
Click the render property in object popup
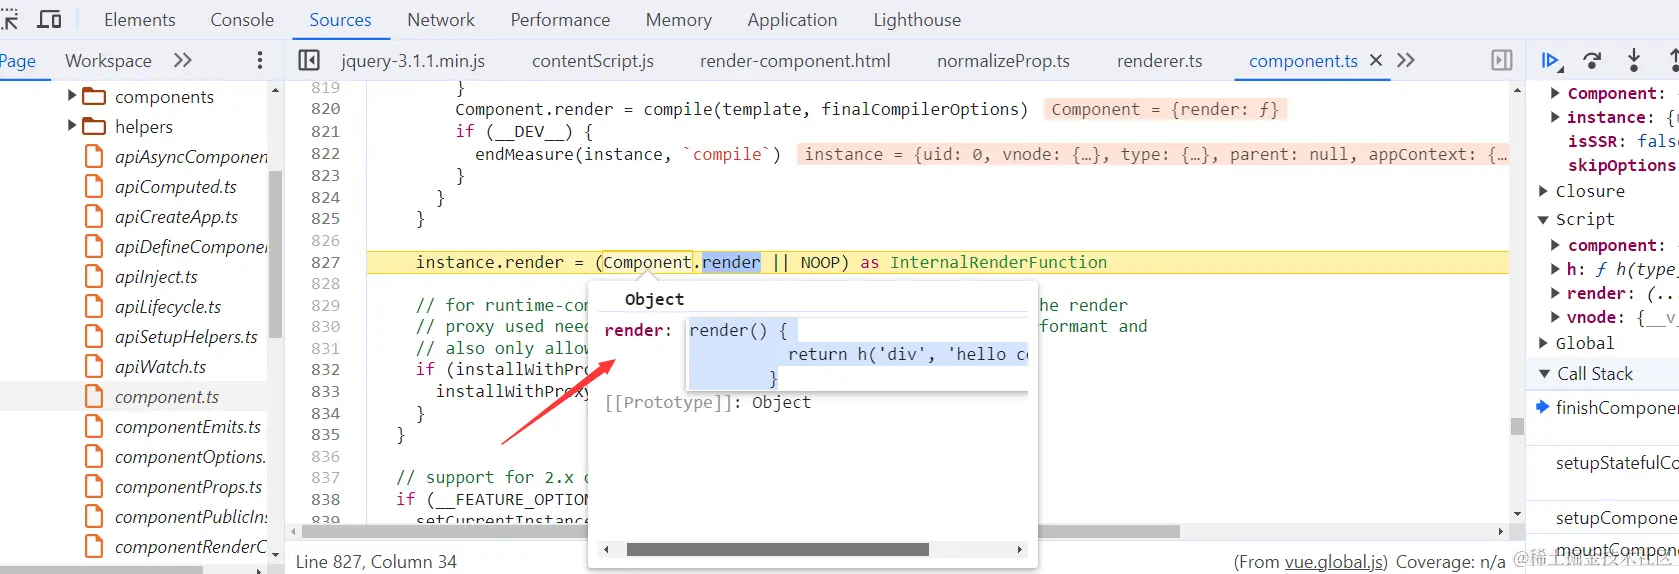click(x=638, y=330)
